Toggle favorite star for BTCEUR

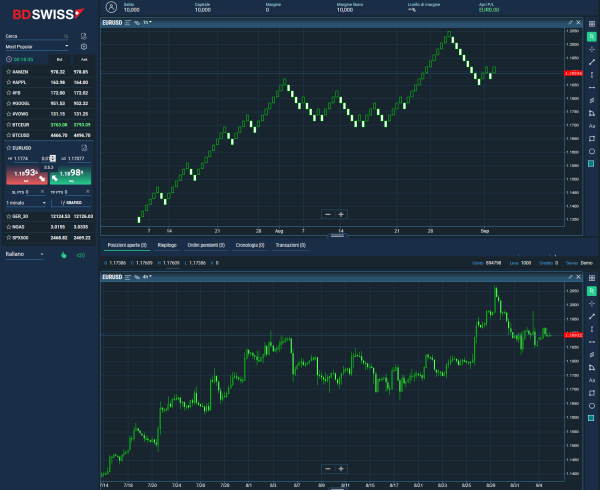click(x=8, y=124)
